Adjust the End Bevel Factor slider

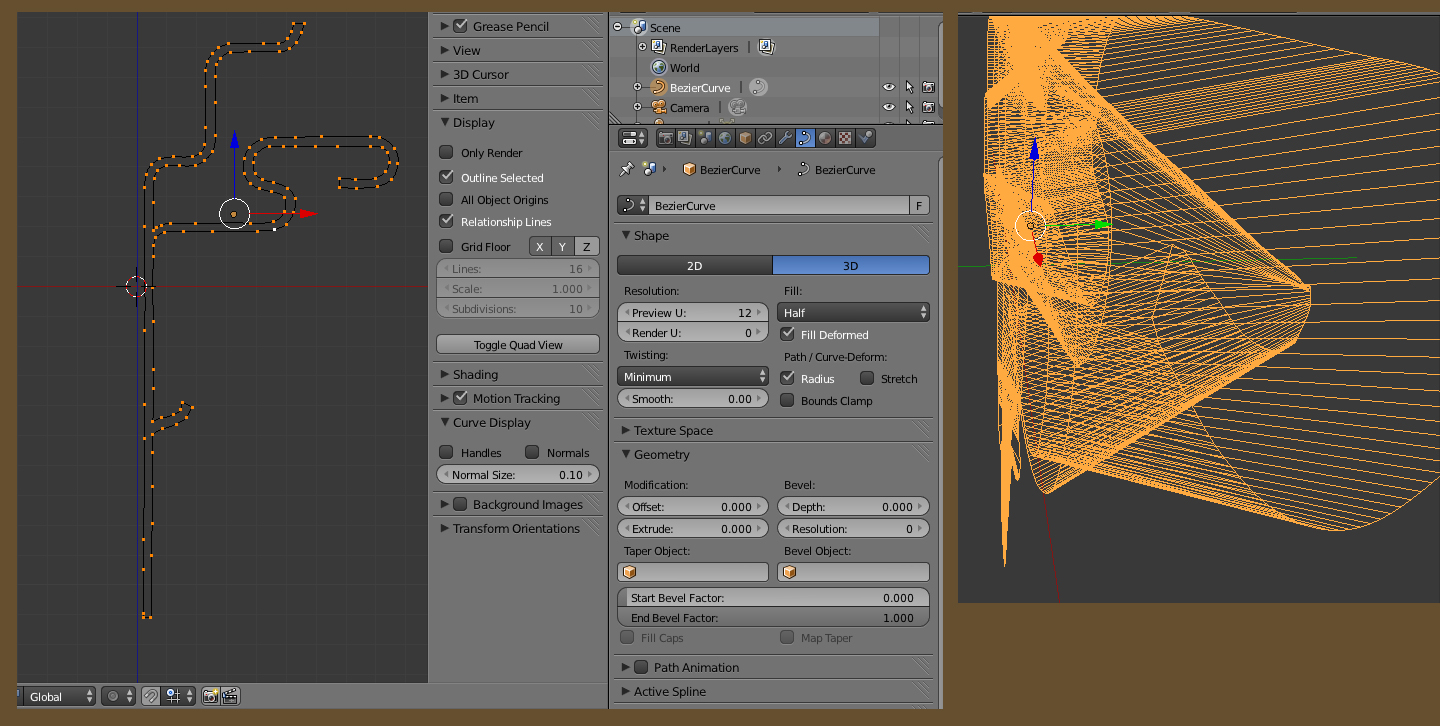[x=772, y=618]
